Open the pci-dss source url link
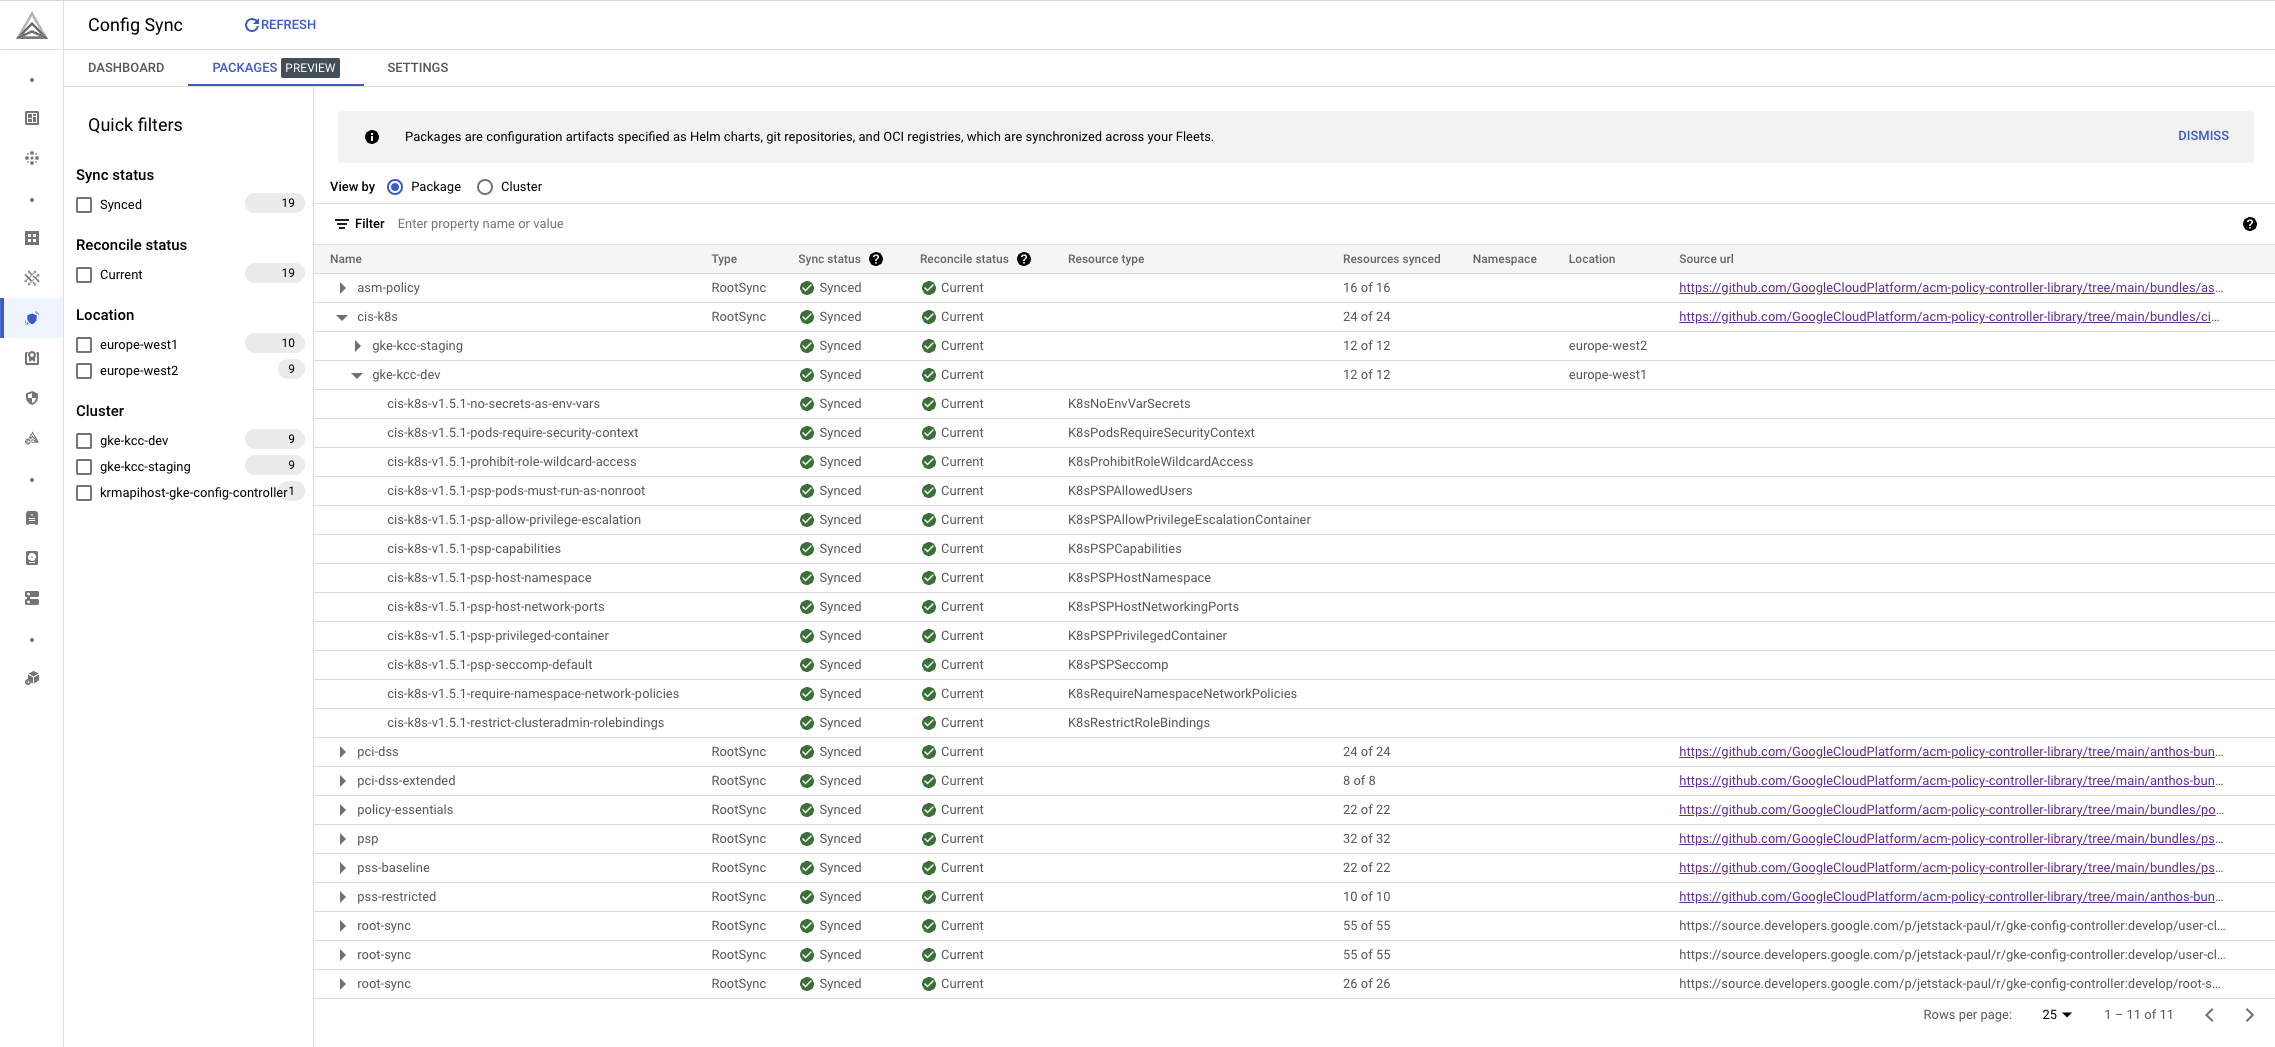The width and height of the screenshot is (2275, 1047). click(1949, 751)
